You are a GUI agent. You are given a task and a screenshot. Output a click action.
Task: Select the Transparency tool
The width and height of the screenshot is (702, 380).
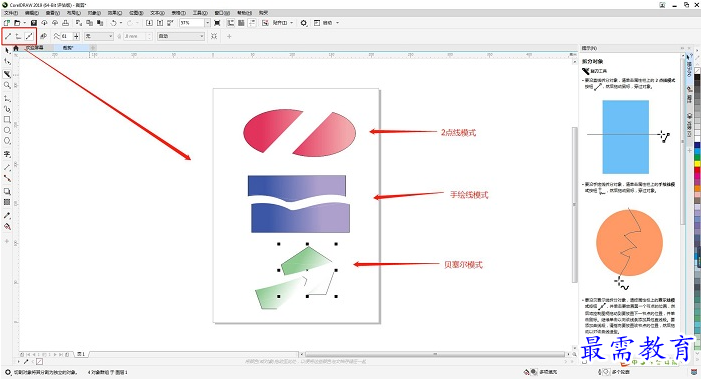click(x=7, y=202)
